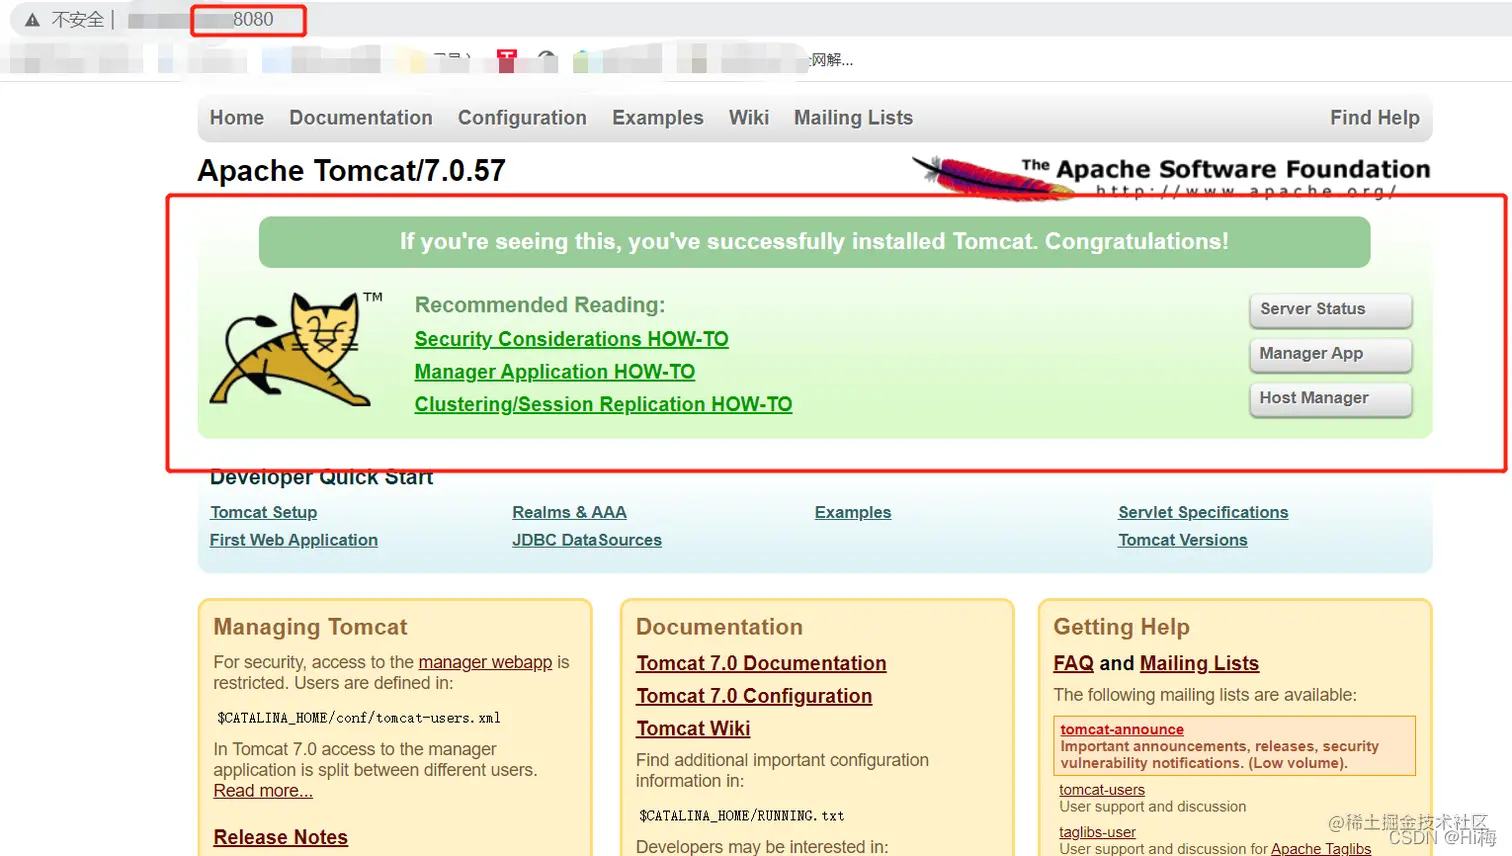Viewport: 1512px width, 856px height.
Task: Open the First Web Application link
Action: pyautogui.click(x=294, y=540)
